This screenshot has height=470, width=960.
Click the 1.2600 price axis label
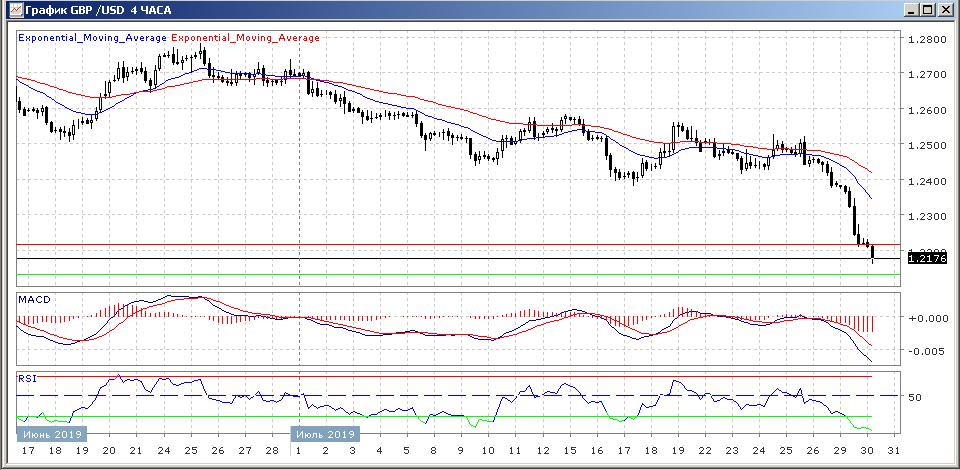927,110
